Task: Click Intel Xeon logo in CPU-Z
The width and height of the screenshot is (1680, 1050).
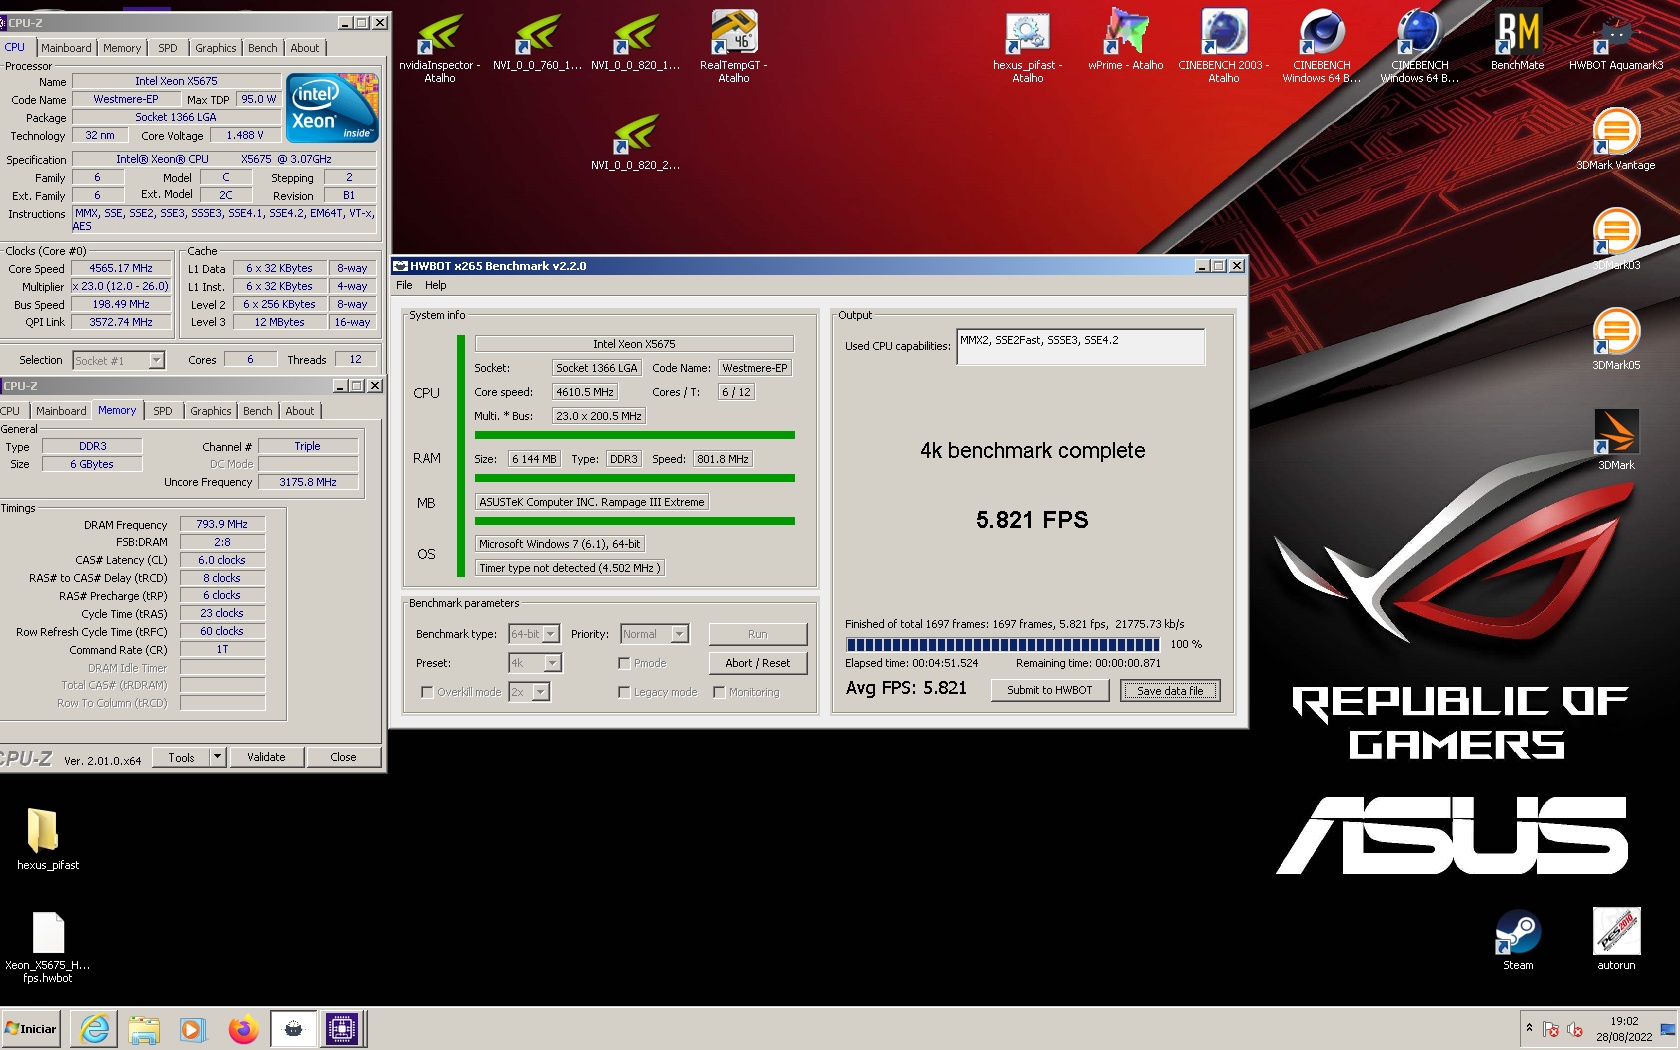Action: (x=332, y=108)
